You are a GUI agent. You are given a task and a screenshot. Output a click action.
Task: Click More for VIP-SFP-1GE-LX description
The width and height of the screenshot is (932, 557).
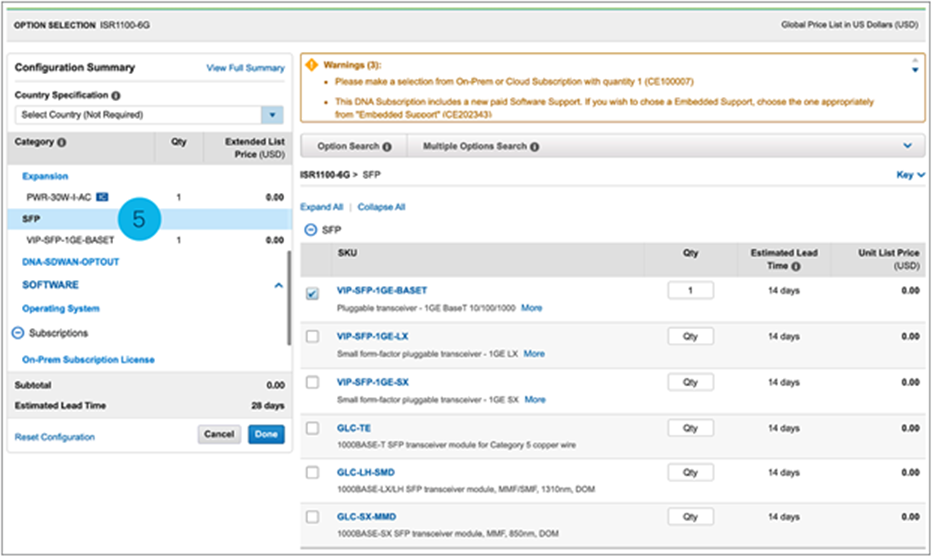click(534, 354)
